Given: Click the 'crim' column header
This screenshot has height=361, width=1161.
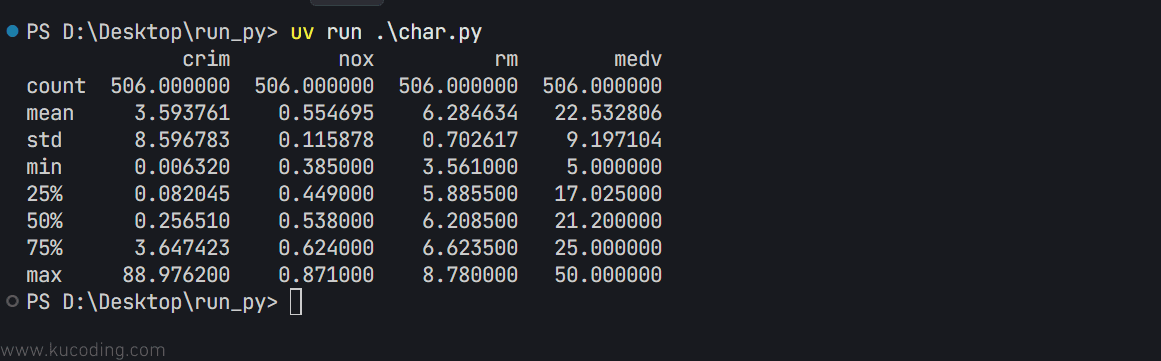Looking at the screenshot, I should (206, 59).
